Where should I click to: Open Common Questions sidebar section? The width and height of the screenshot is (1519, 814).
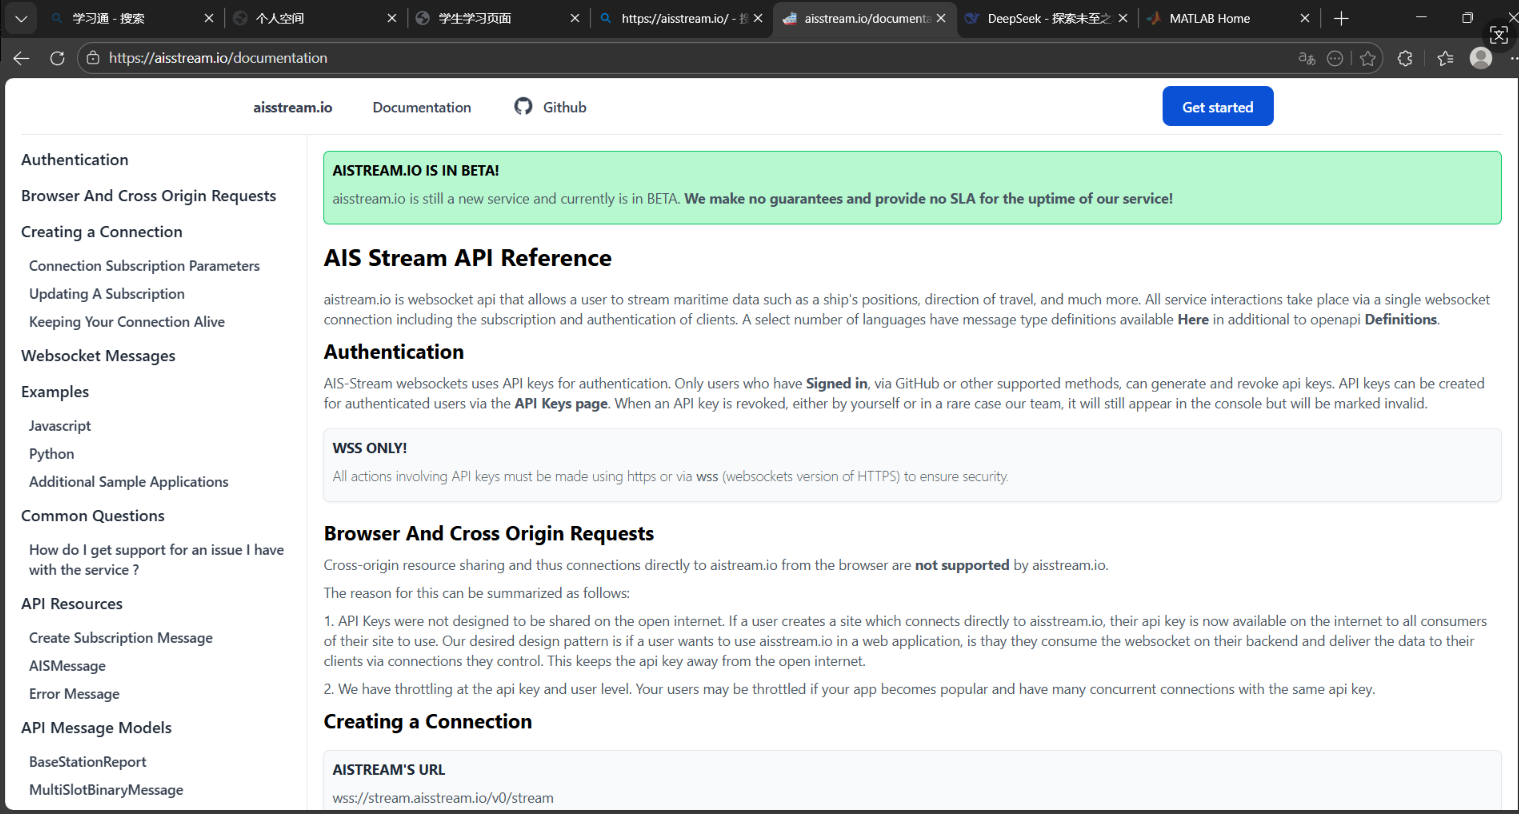[93, 516]
